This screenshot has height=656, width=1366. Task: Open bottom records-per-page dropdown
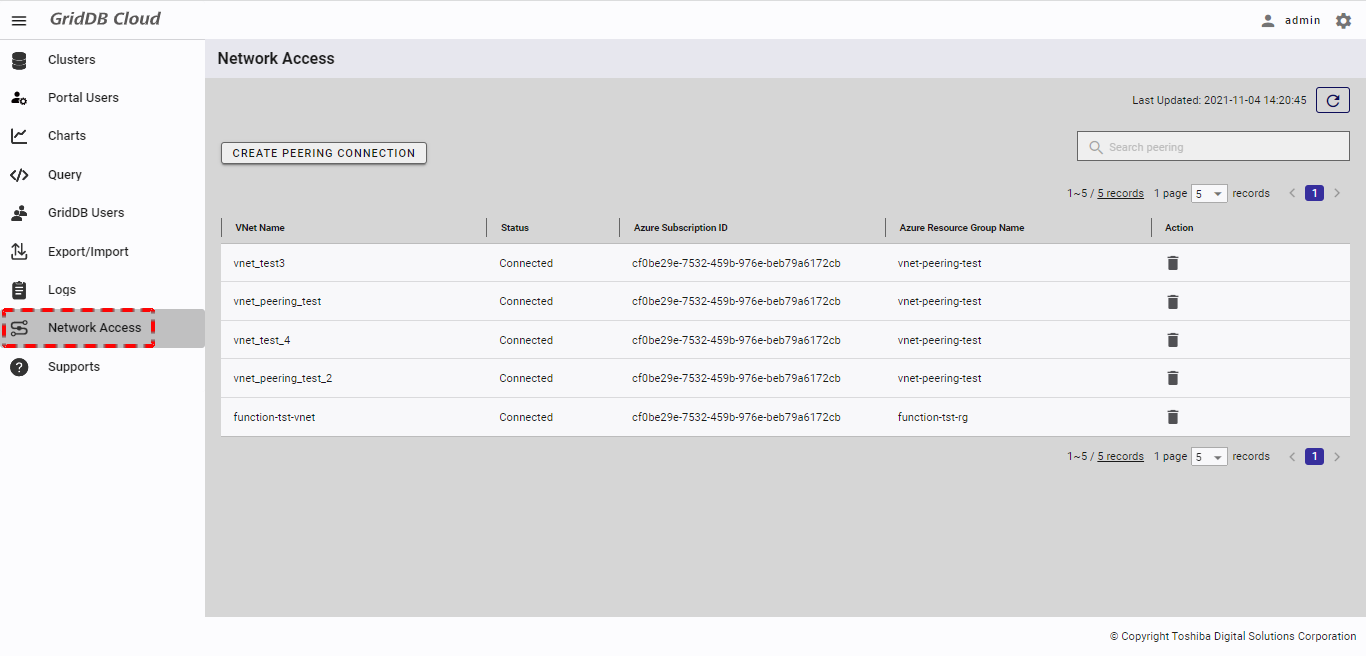click(1209, 457)
